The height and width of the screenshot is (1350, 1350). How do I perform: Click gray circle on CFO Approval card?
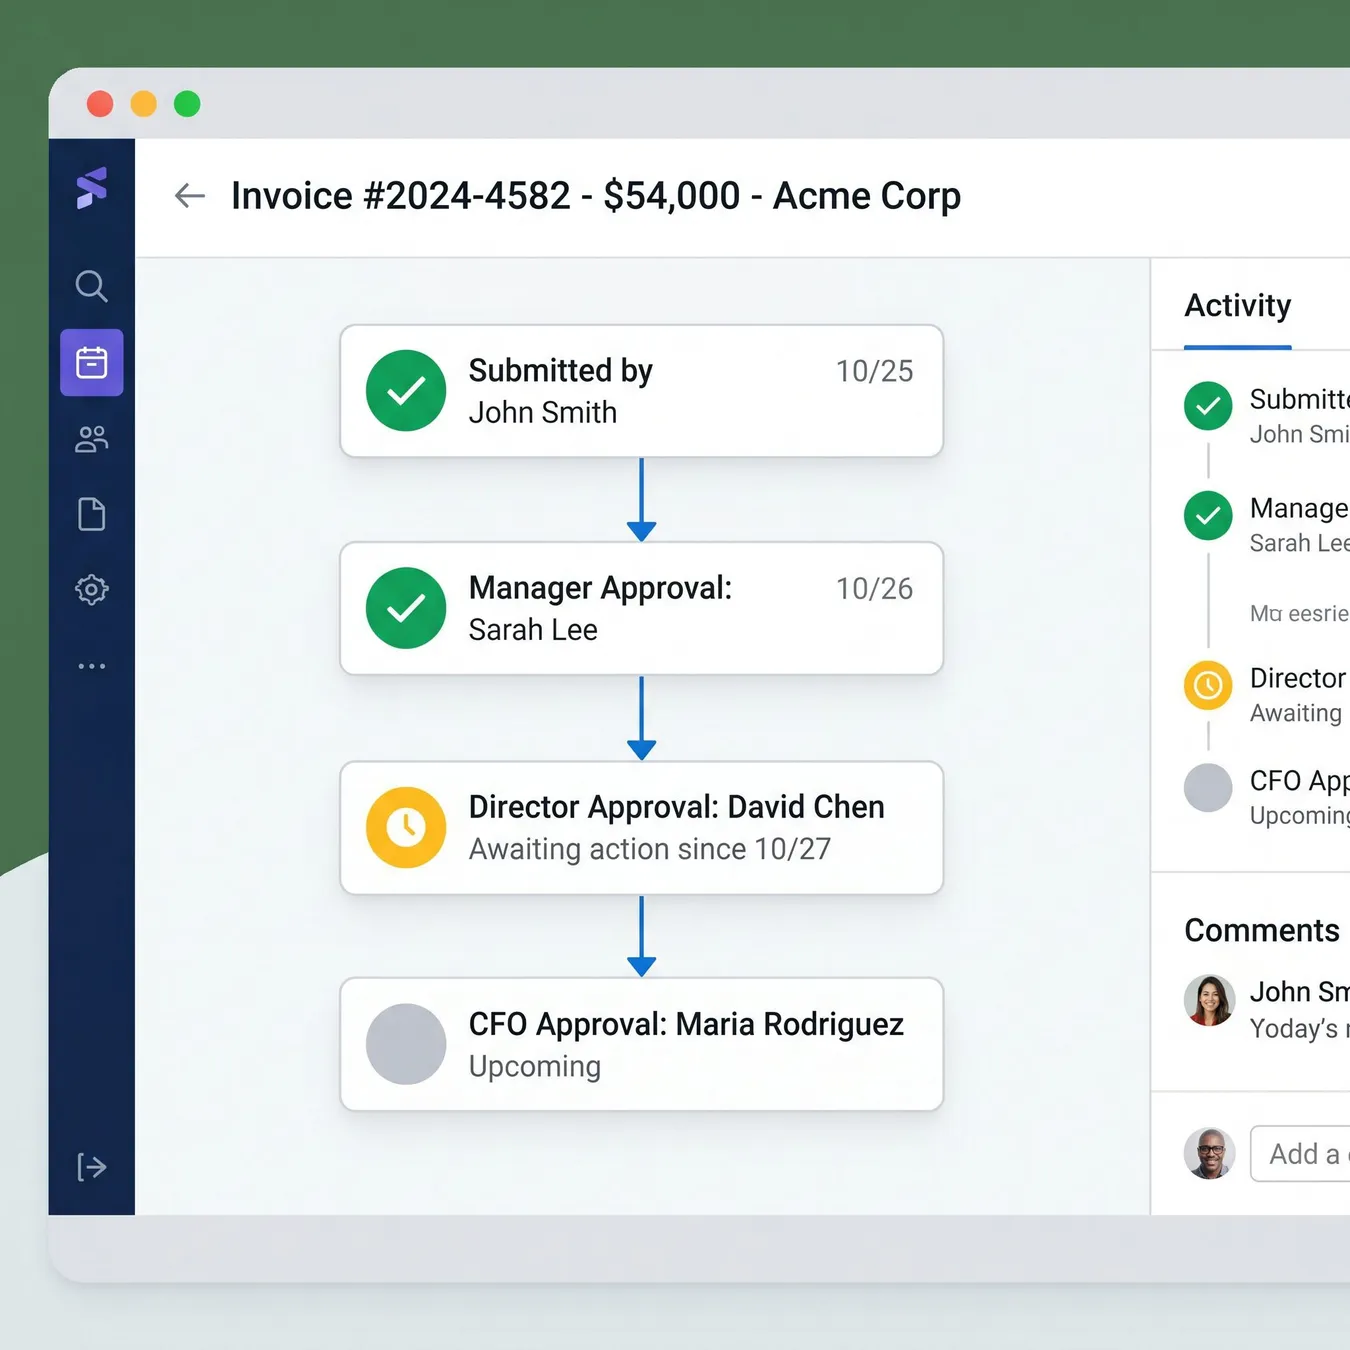tap(406, 1044)
